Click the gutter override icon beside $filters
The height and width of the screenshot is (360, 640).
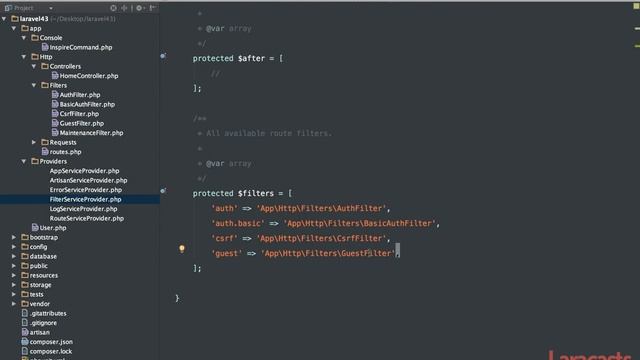click(x=163, y=191)
